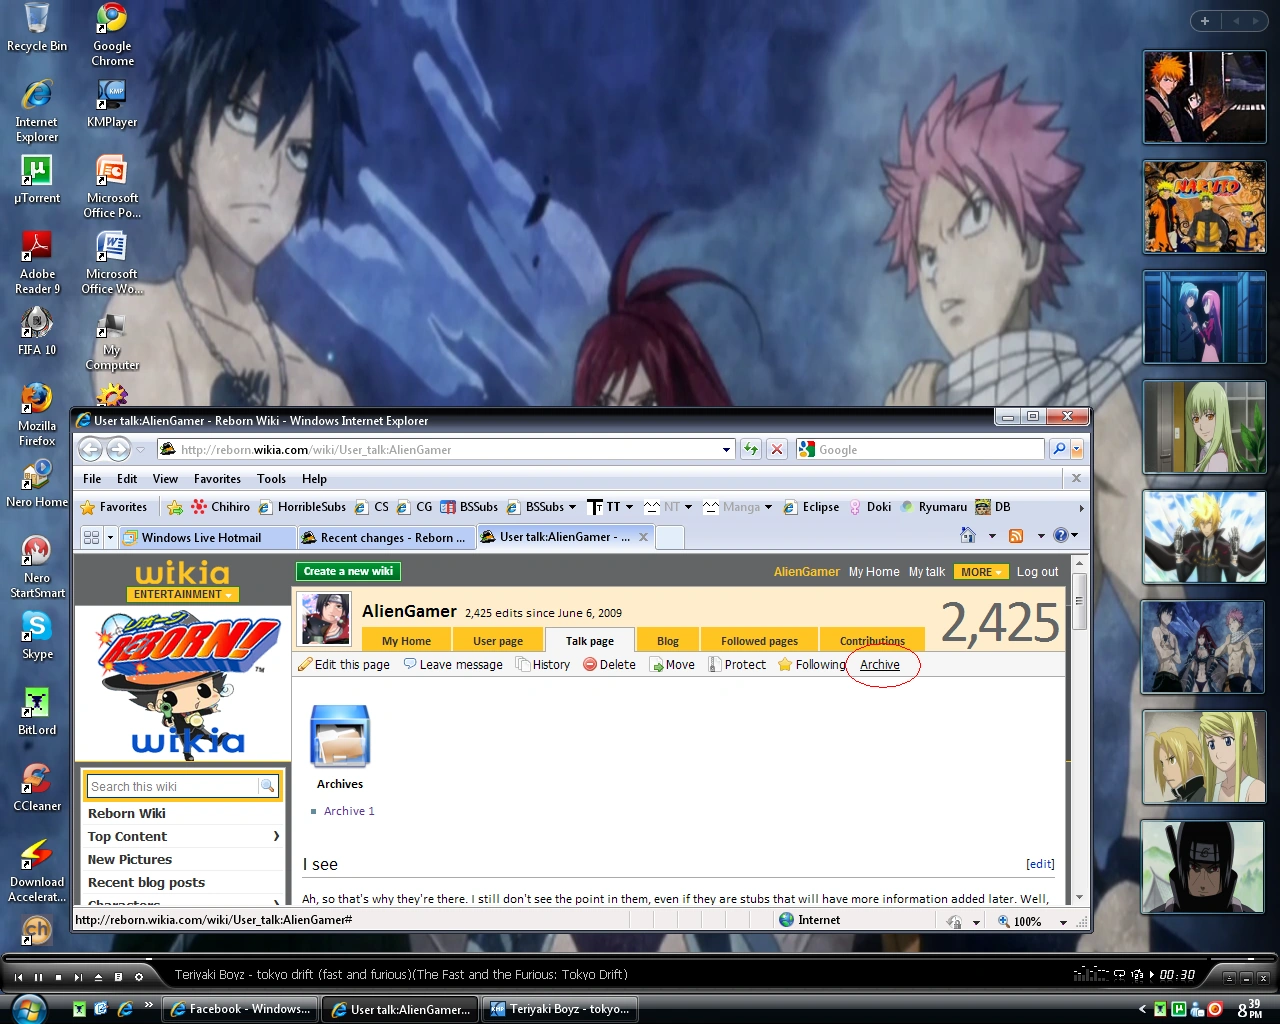Select the User page wiki tab
Screen dimensions: 1280x1024
[x=498, y=641]
